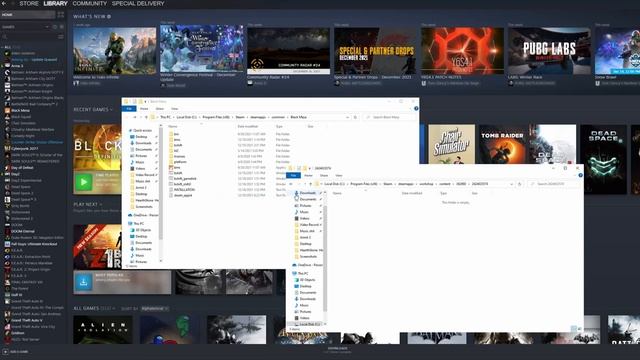
Task: Switch front Explorer to large icons view
Action: tap(580, 329)
